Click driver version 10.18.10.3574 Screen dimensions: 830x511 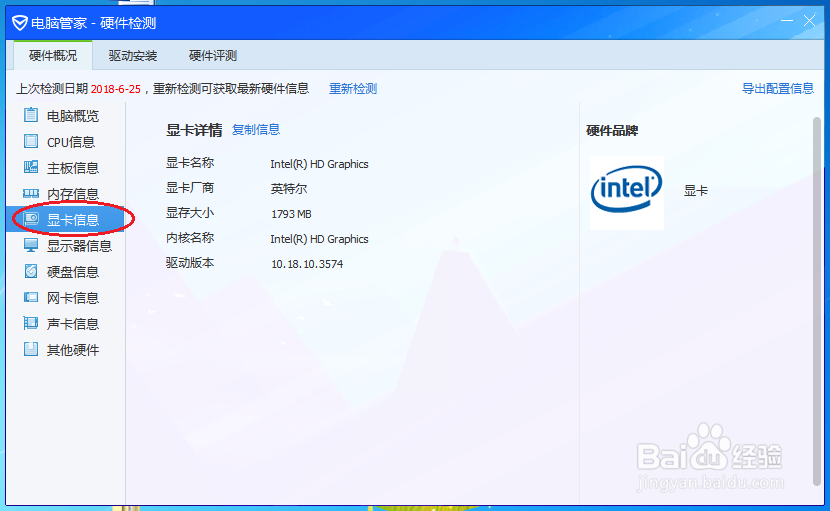307,264
